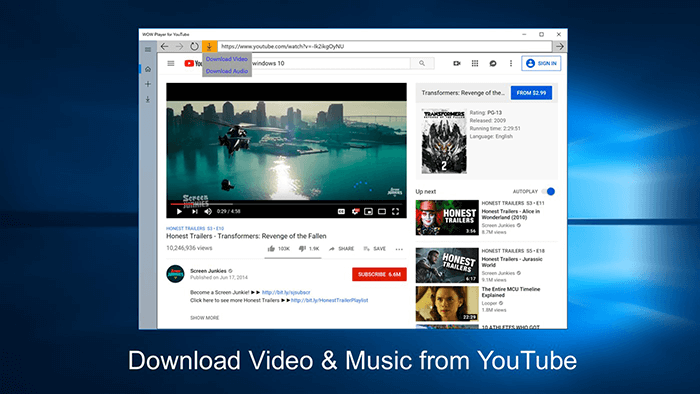Image resolution: width=700 pixels, height=394 pixels.
Task: Open Jurassic World Honest Trailer thumbnail
Action: pyautogui.click(x=447, y=265)
